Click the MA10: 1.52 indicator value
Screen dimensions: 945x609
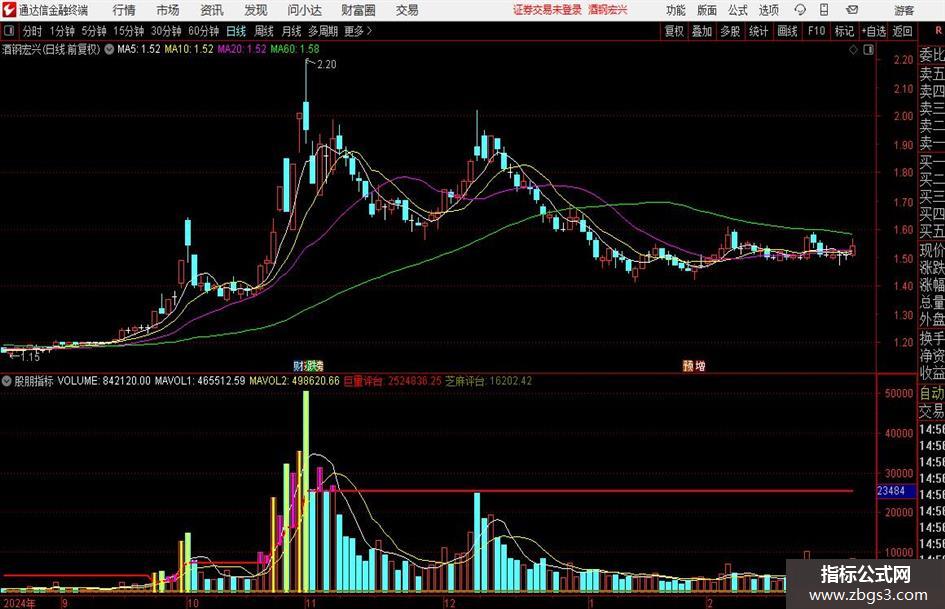(189, 49)
